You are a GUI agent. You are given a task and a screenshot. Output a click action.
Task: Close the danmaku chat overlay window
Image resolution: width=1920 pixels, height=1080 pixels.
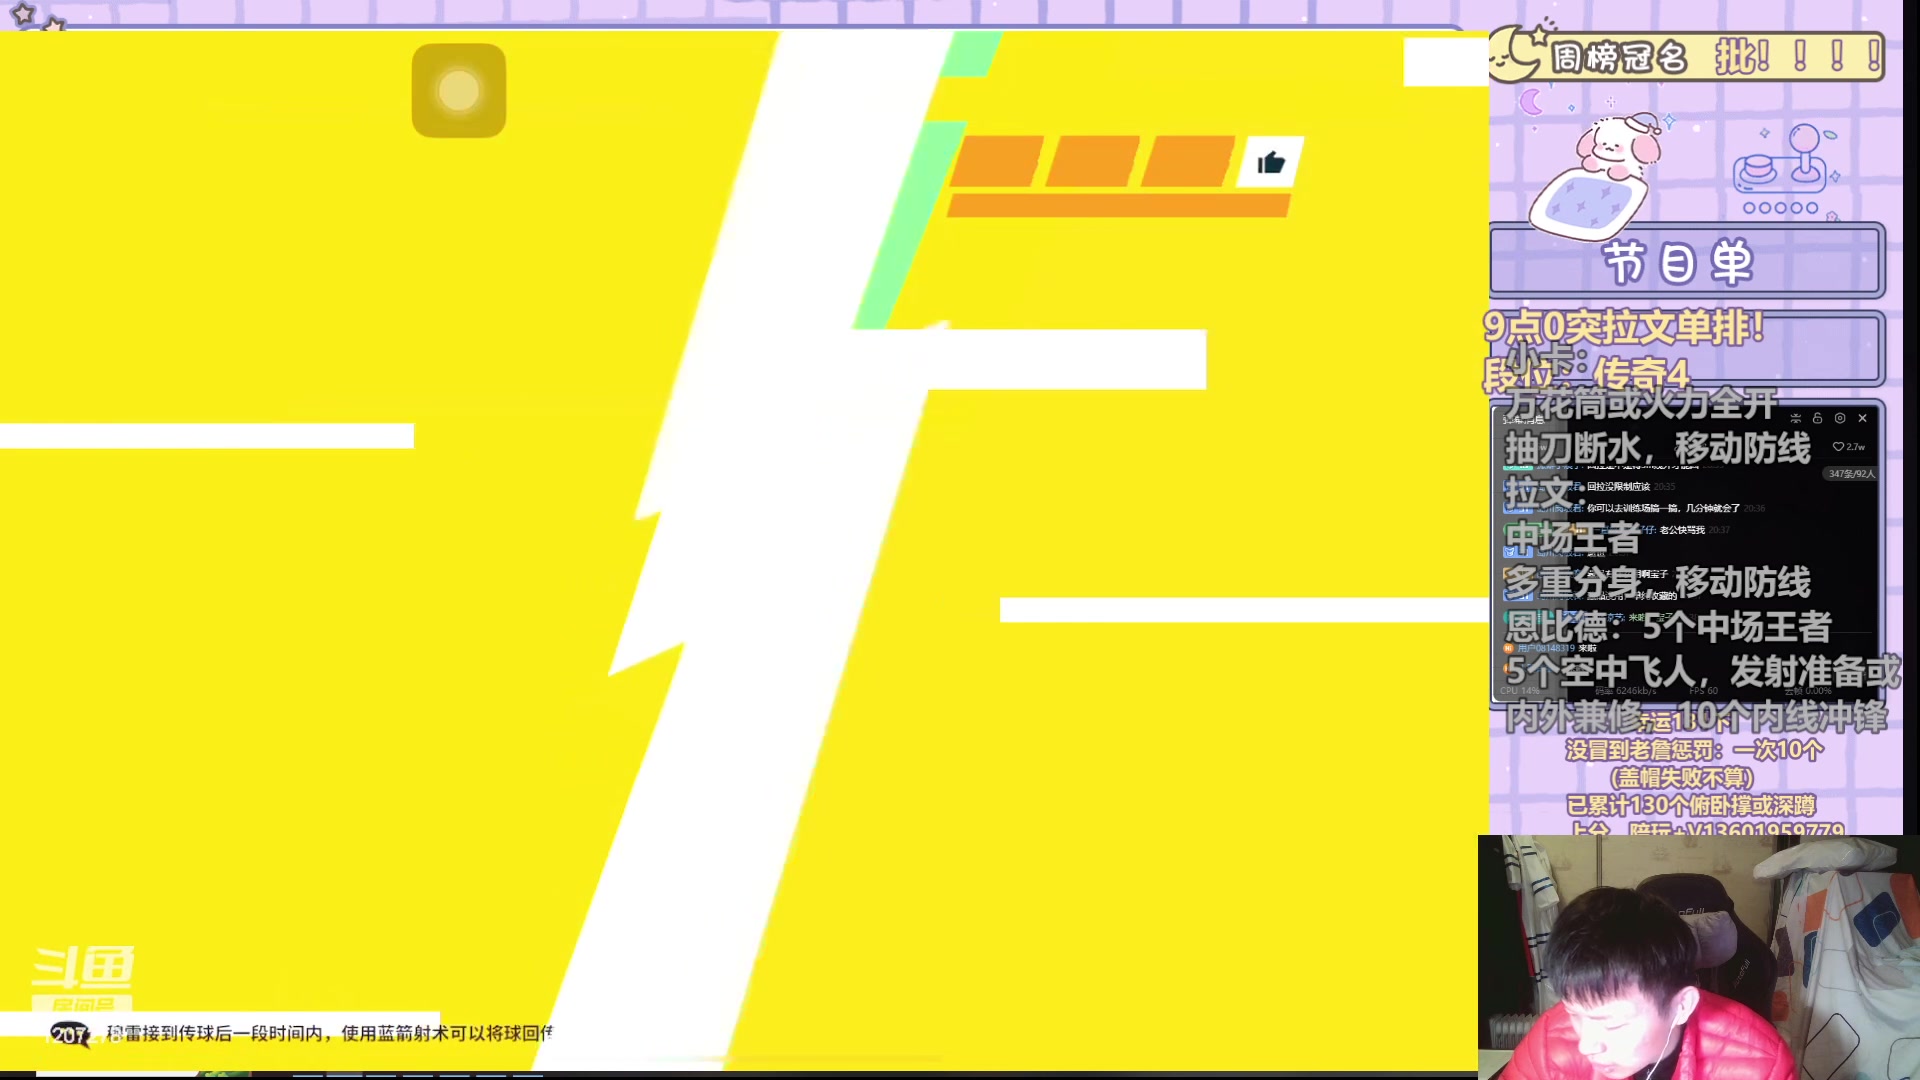pyautogui.click(x=1862, y=418)
